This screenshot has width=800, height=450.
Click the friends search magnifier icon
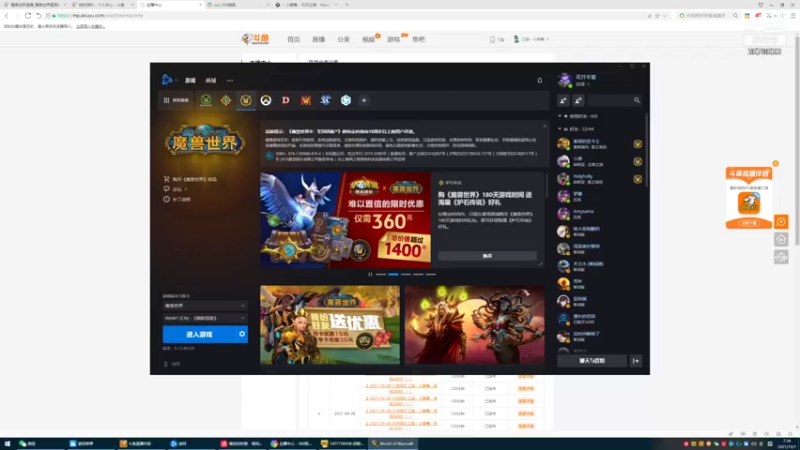point(637,101)
